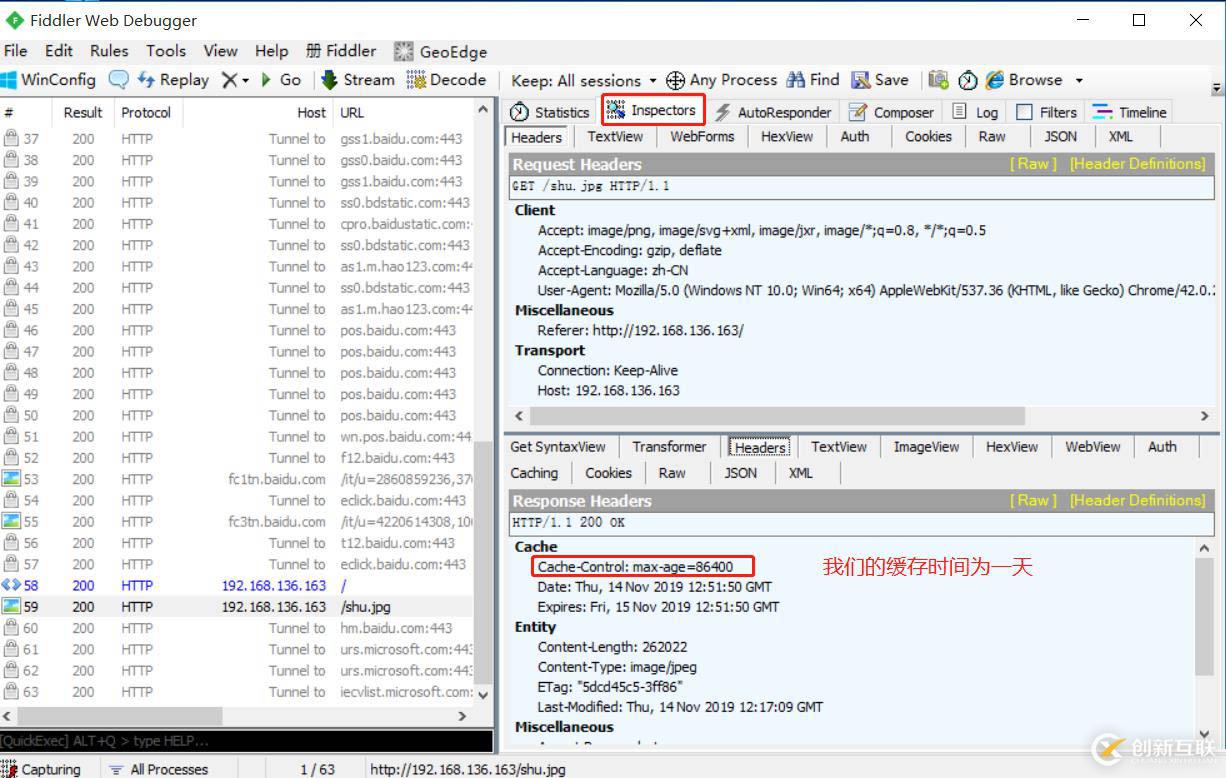Click the comment bubble icon in toolbar
The height and width of the screenshot is (778, 1226).
(119, 80)
